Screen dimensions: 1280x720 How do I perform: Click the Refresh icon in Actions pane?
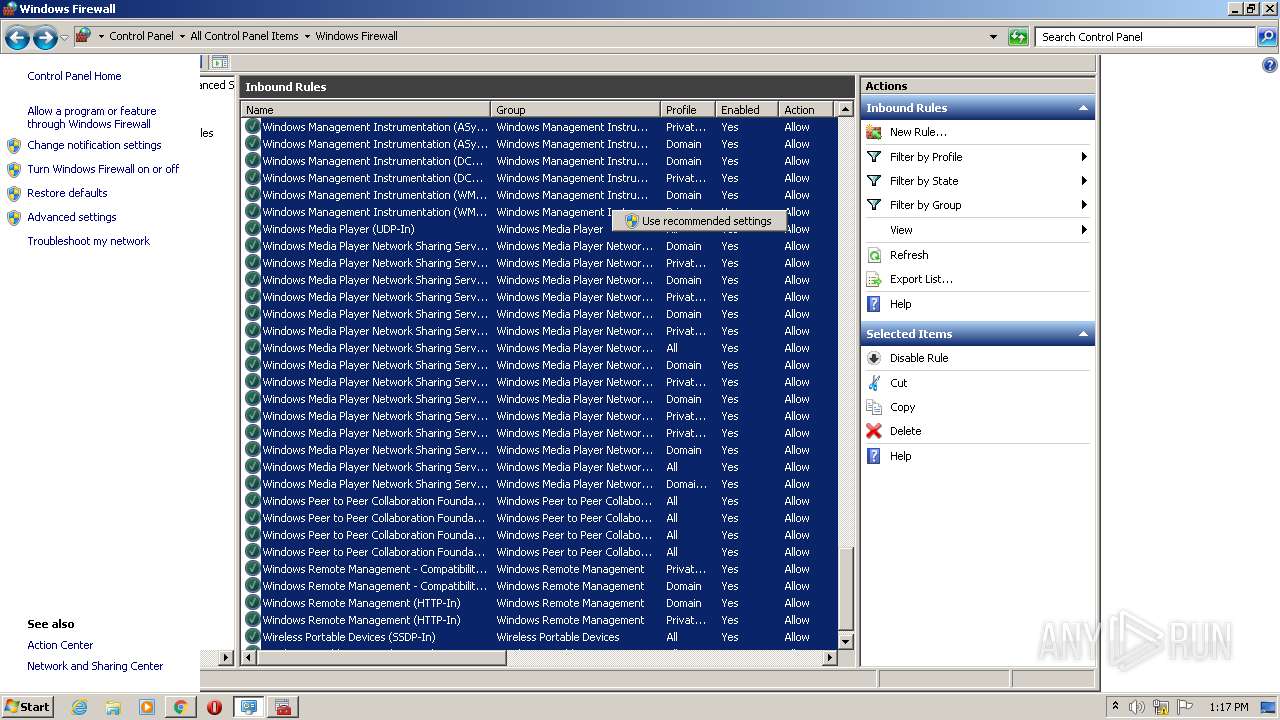coord(874,255)
